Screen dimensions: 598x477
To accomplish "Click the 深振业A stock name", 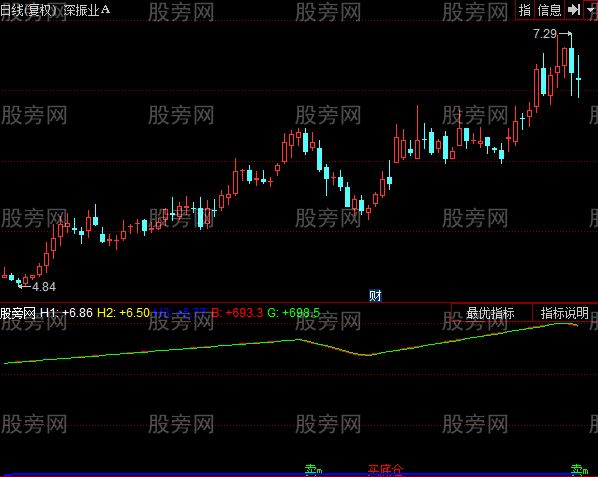I will (87, 10).
